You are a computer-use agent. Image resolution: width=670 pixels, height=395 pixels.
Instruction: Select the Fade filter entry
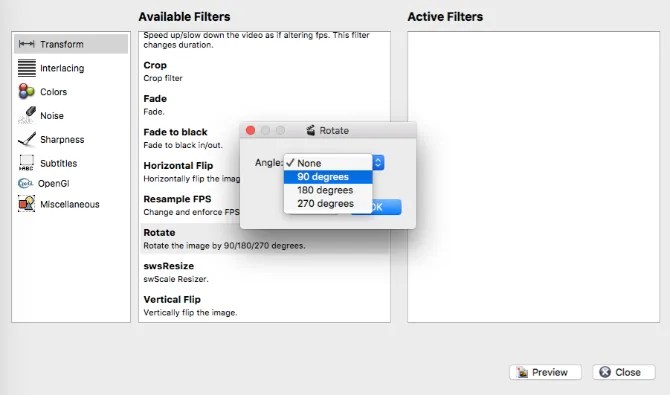pos(264,105)
